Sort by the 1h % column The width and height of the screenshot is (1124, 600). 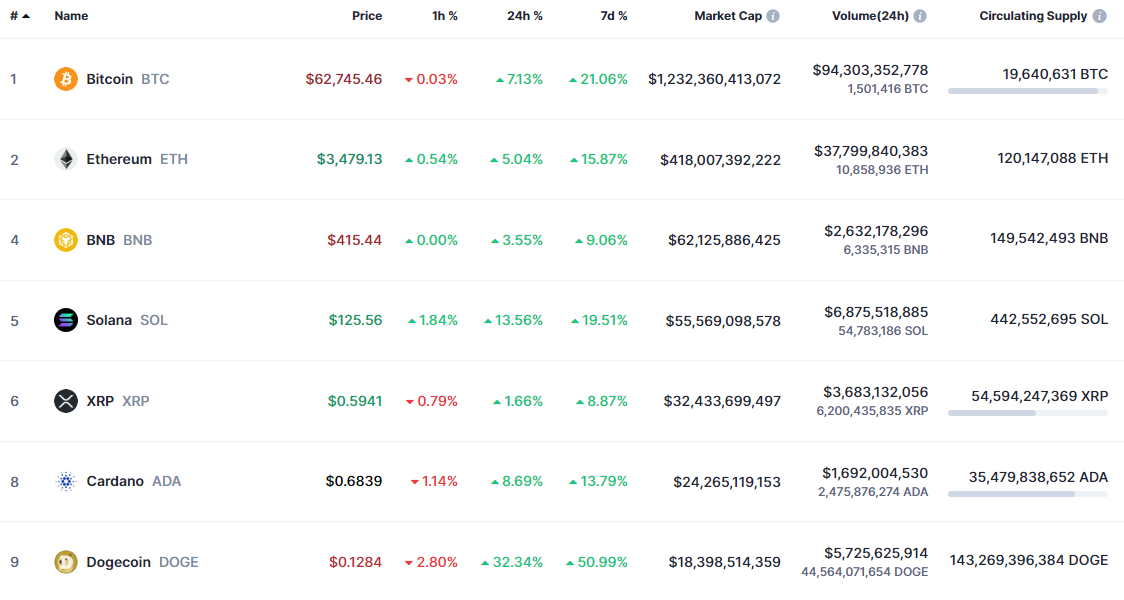click(444, 16)
